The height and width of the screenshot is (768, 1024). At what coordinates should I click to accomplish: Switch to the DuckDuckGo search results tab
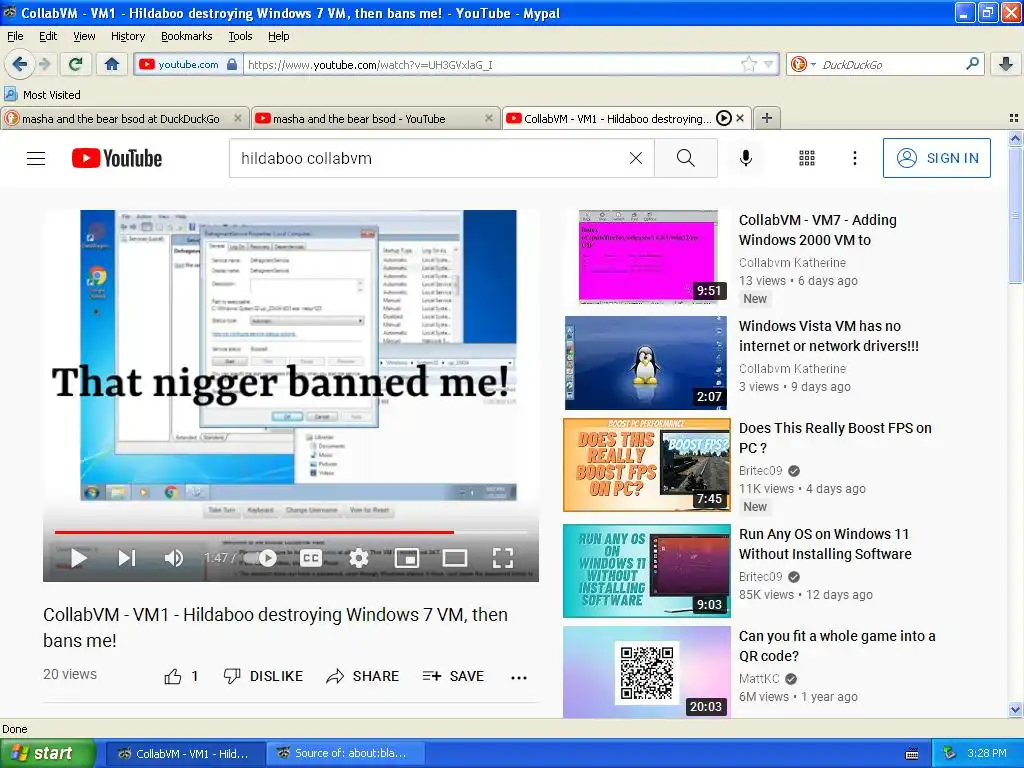120,118
